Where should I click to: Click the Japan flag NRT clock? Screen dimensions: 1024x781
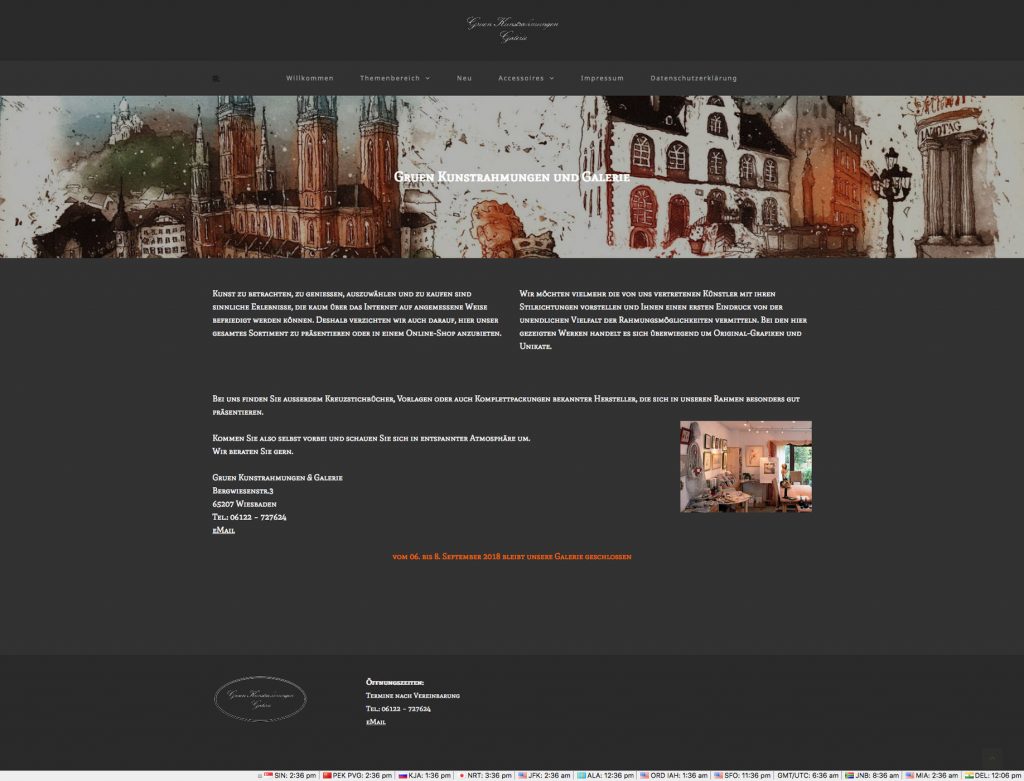click(484, 775)
